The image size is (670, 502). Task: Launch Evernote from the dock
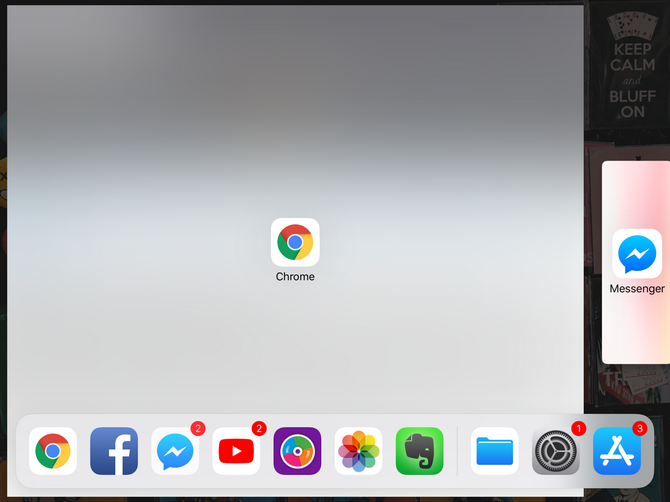[419, 451]
